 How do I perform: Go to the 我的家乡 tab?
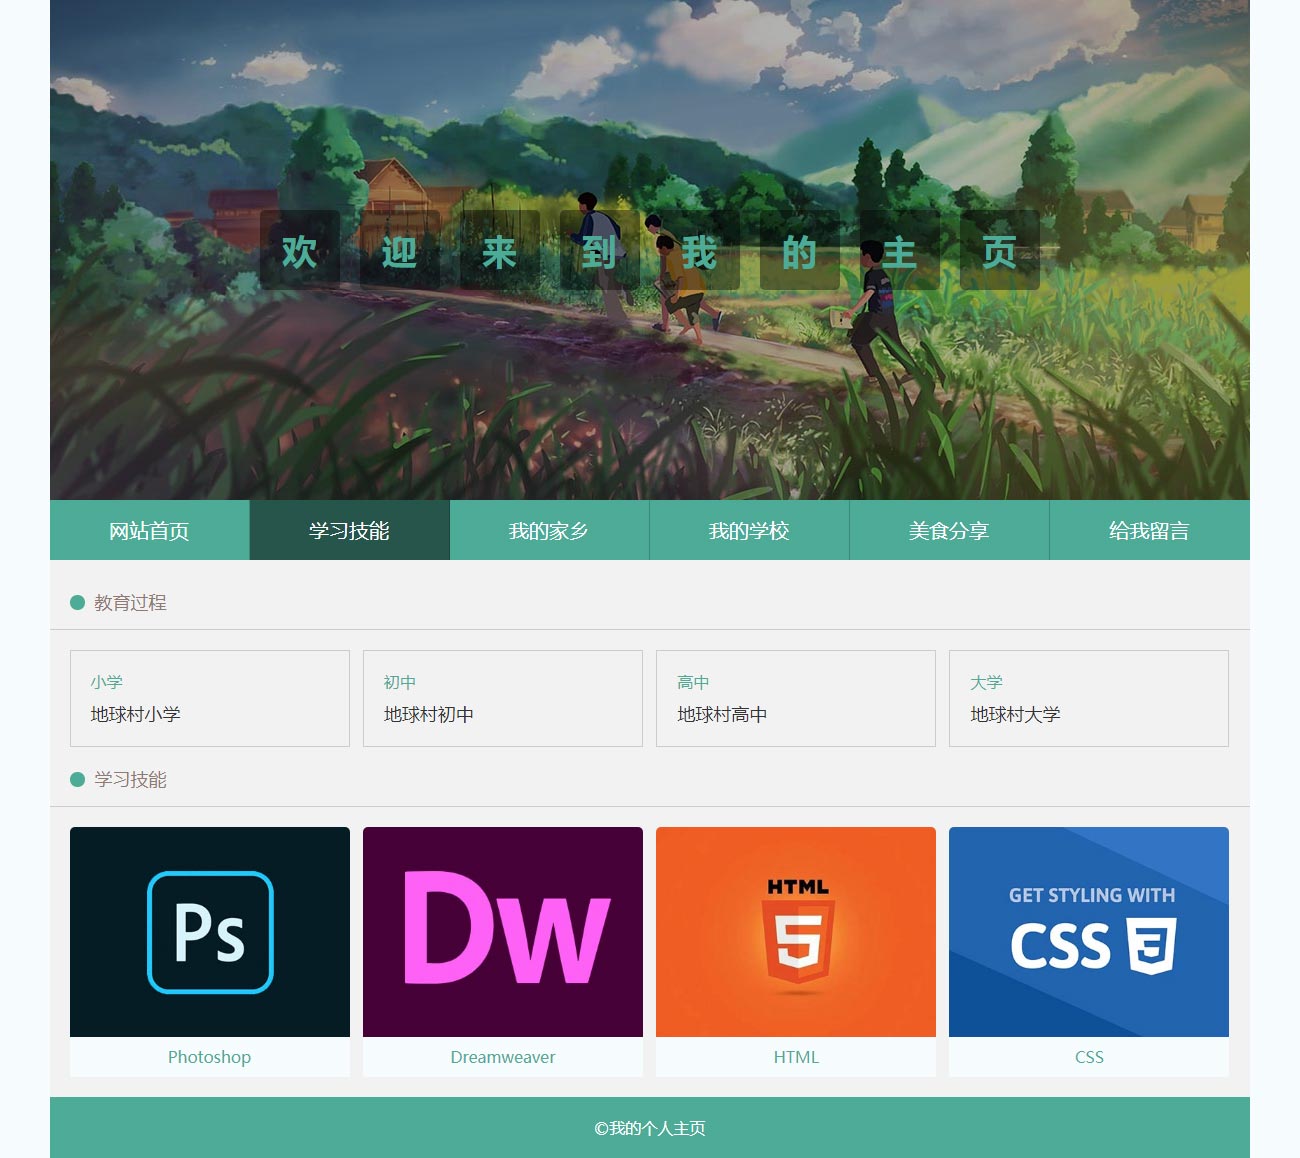550,530
